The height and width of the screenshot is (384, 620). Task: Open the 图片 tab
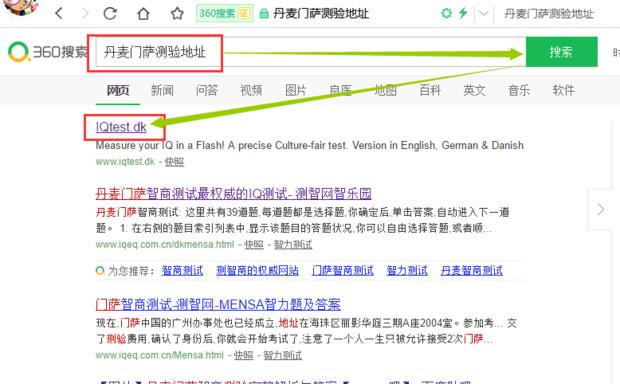(296, 90)
